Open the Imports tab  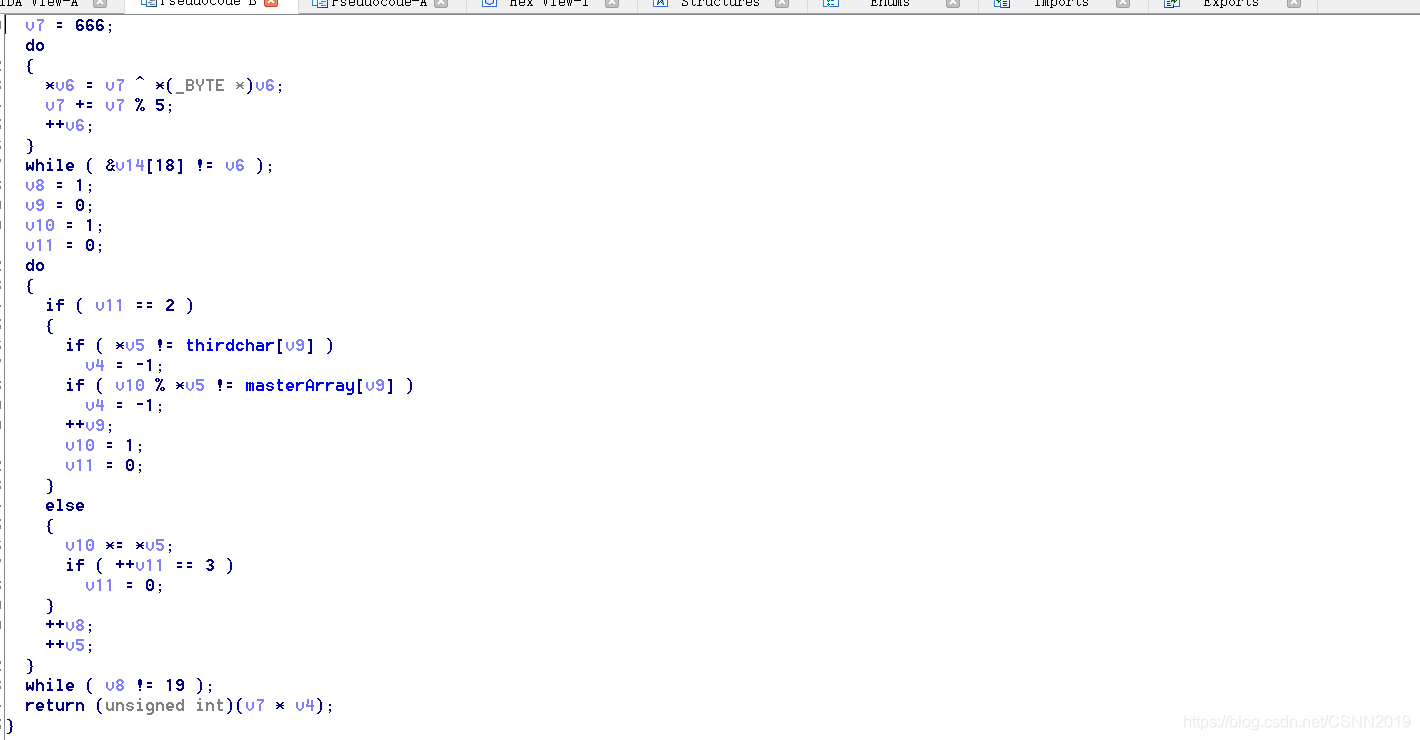(1061, 4)
